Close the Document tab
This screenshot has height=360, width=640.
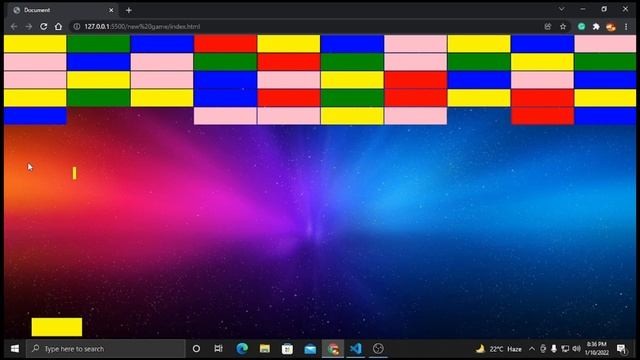[x=111, y=10]
